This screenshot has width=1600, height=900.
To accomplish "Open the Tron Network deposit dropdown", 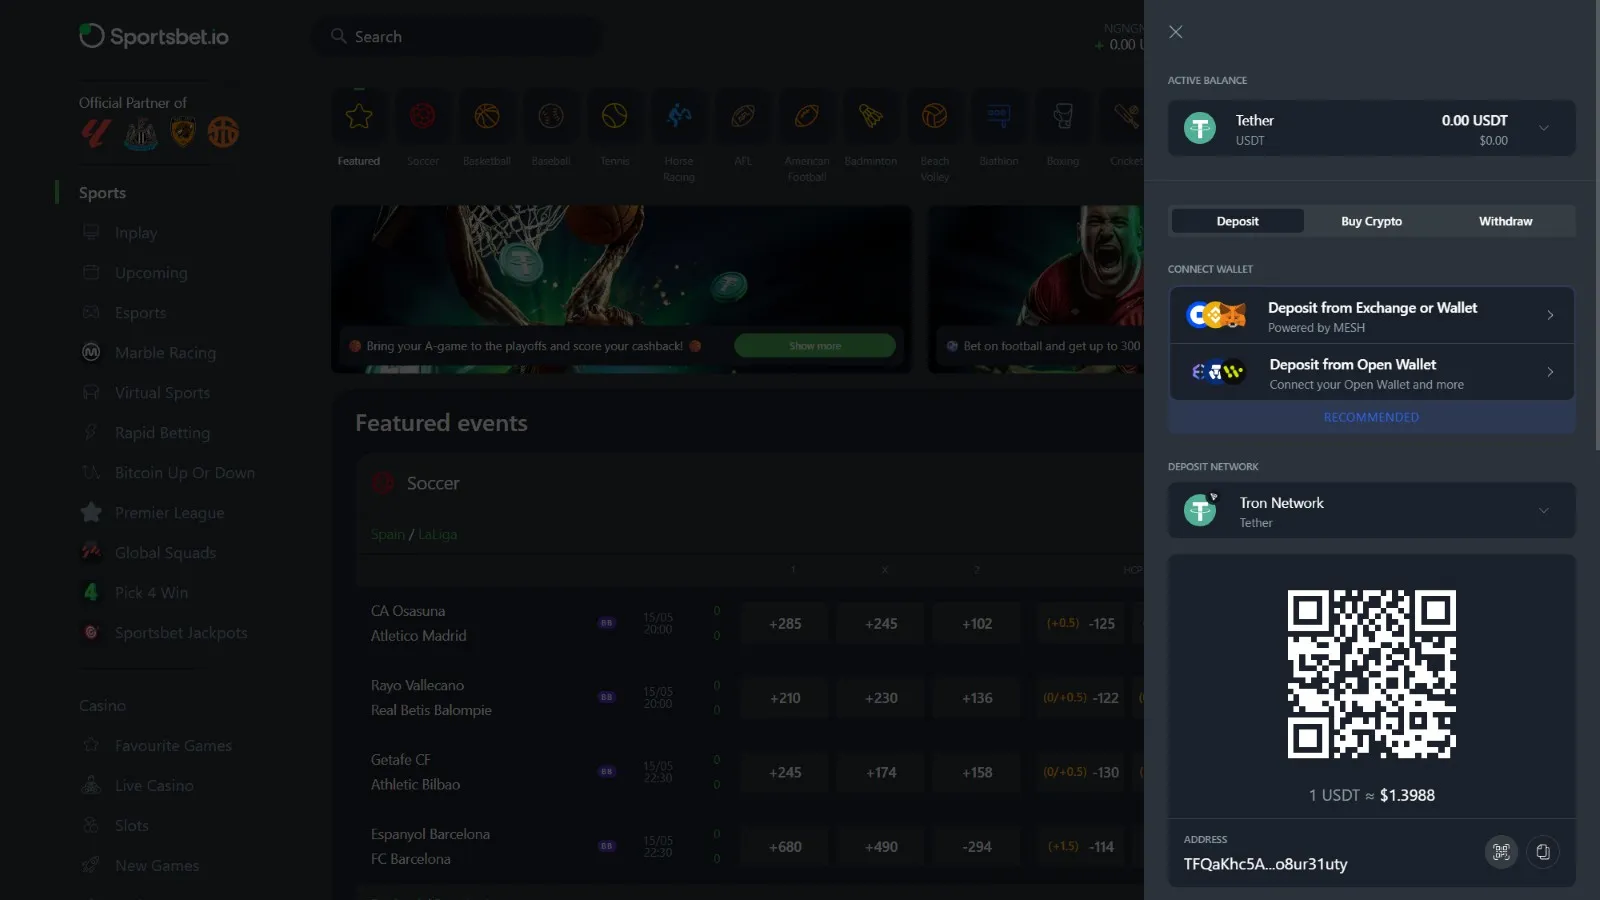I will click(x=1543, y=511).
